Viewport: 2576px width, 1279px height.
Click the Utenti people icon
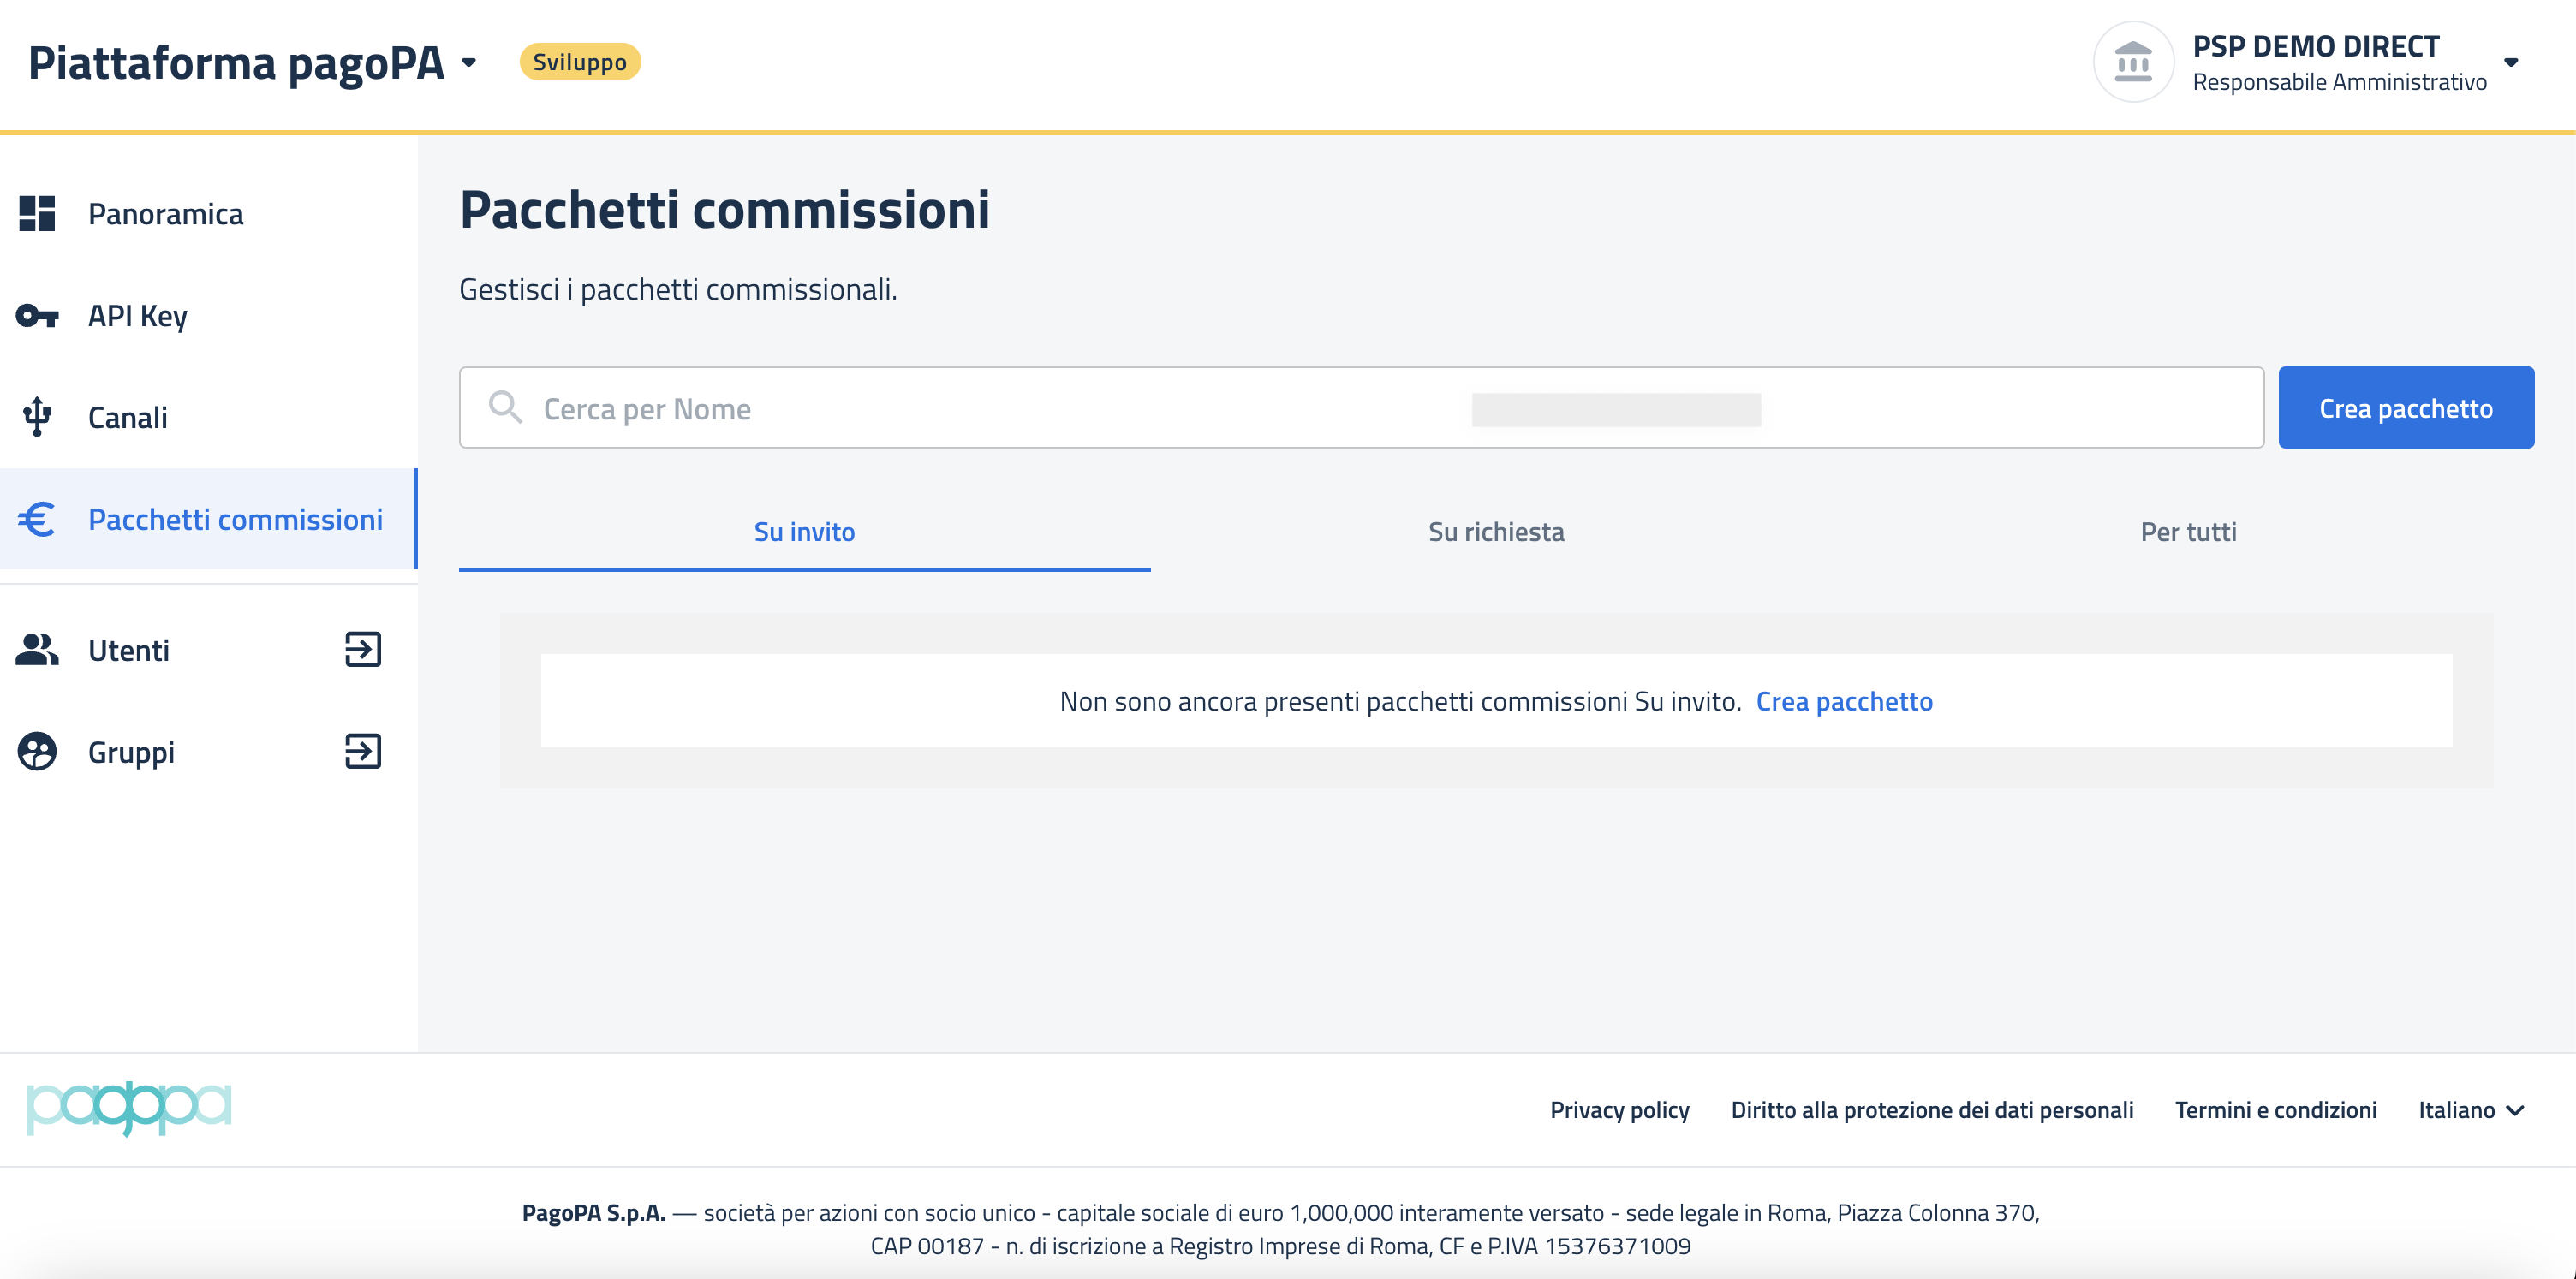pos(37,650)
